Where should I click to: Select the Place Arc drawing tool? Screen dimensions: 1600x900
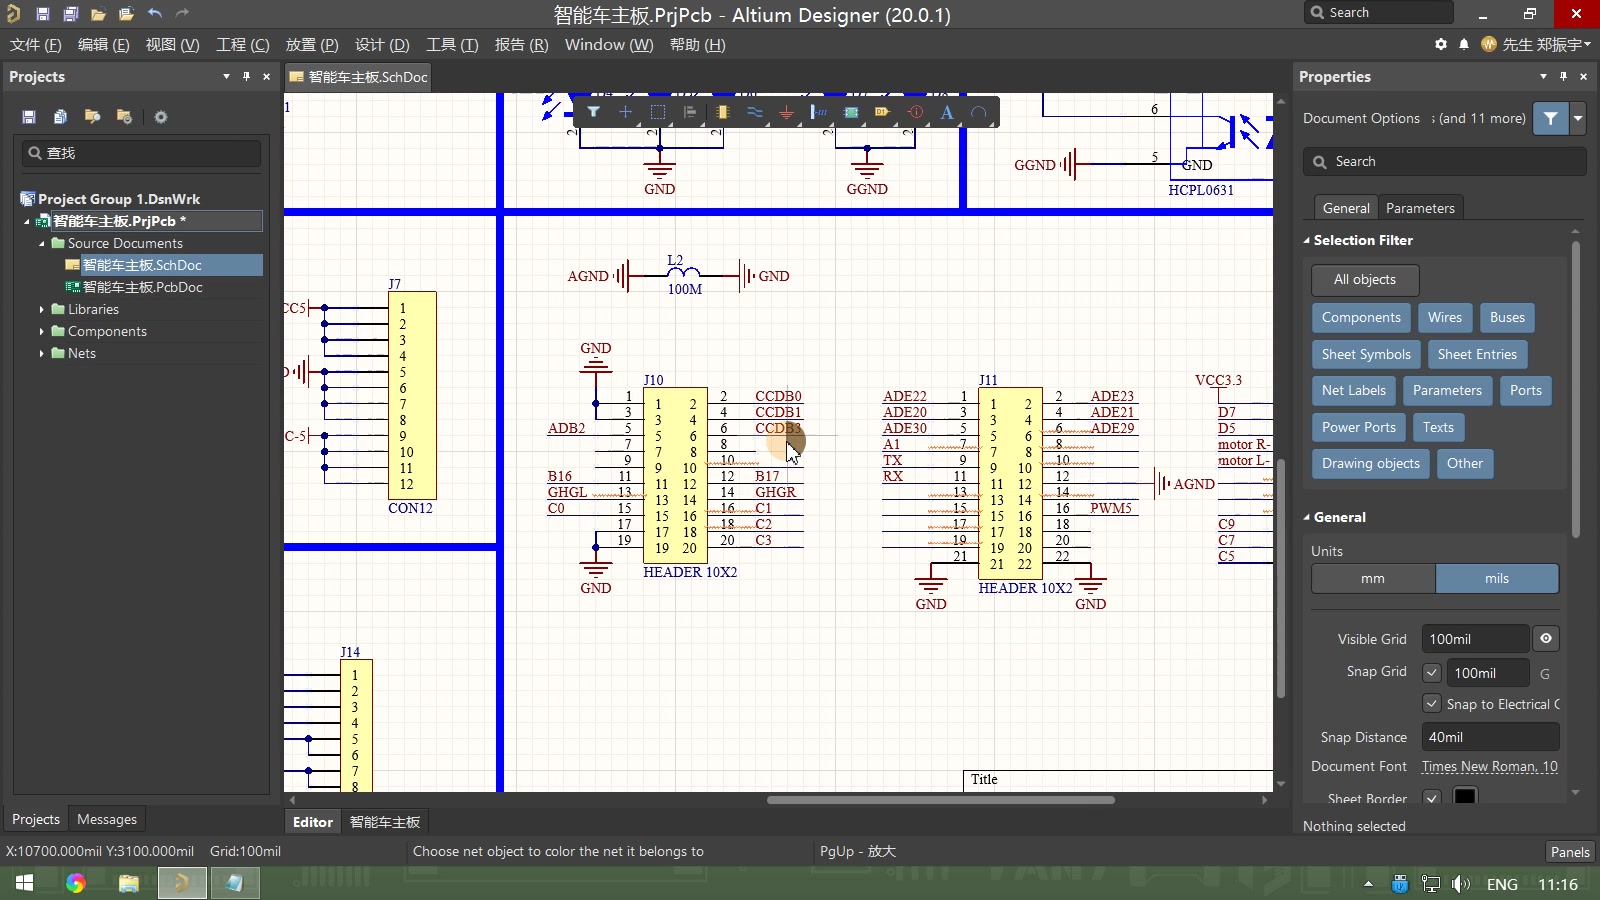pos(979,112)
